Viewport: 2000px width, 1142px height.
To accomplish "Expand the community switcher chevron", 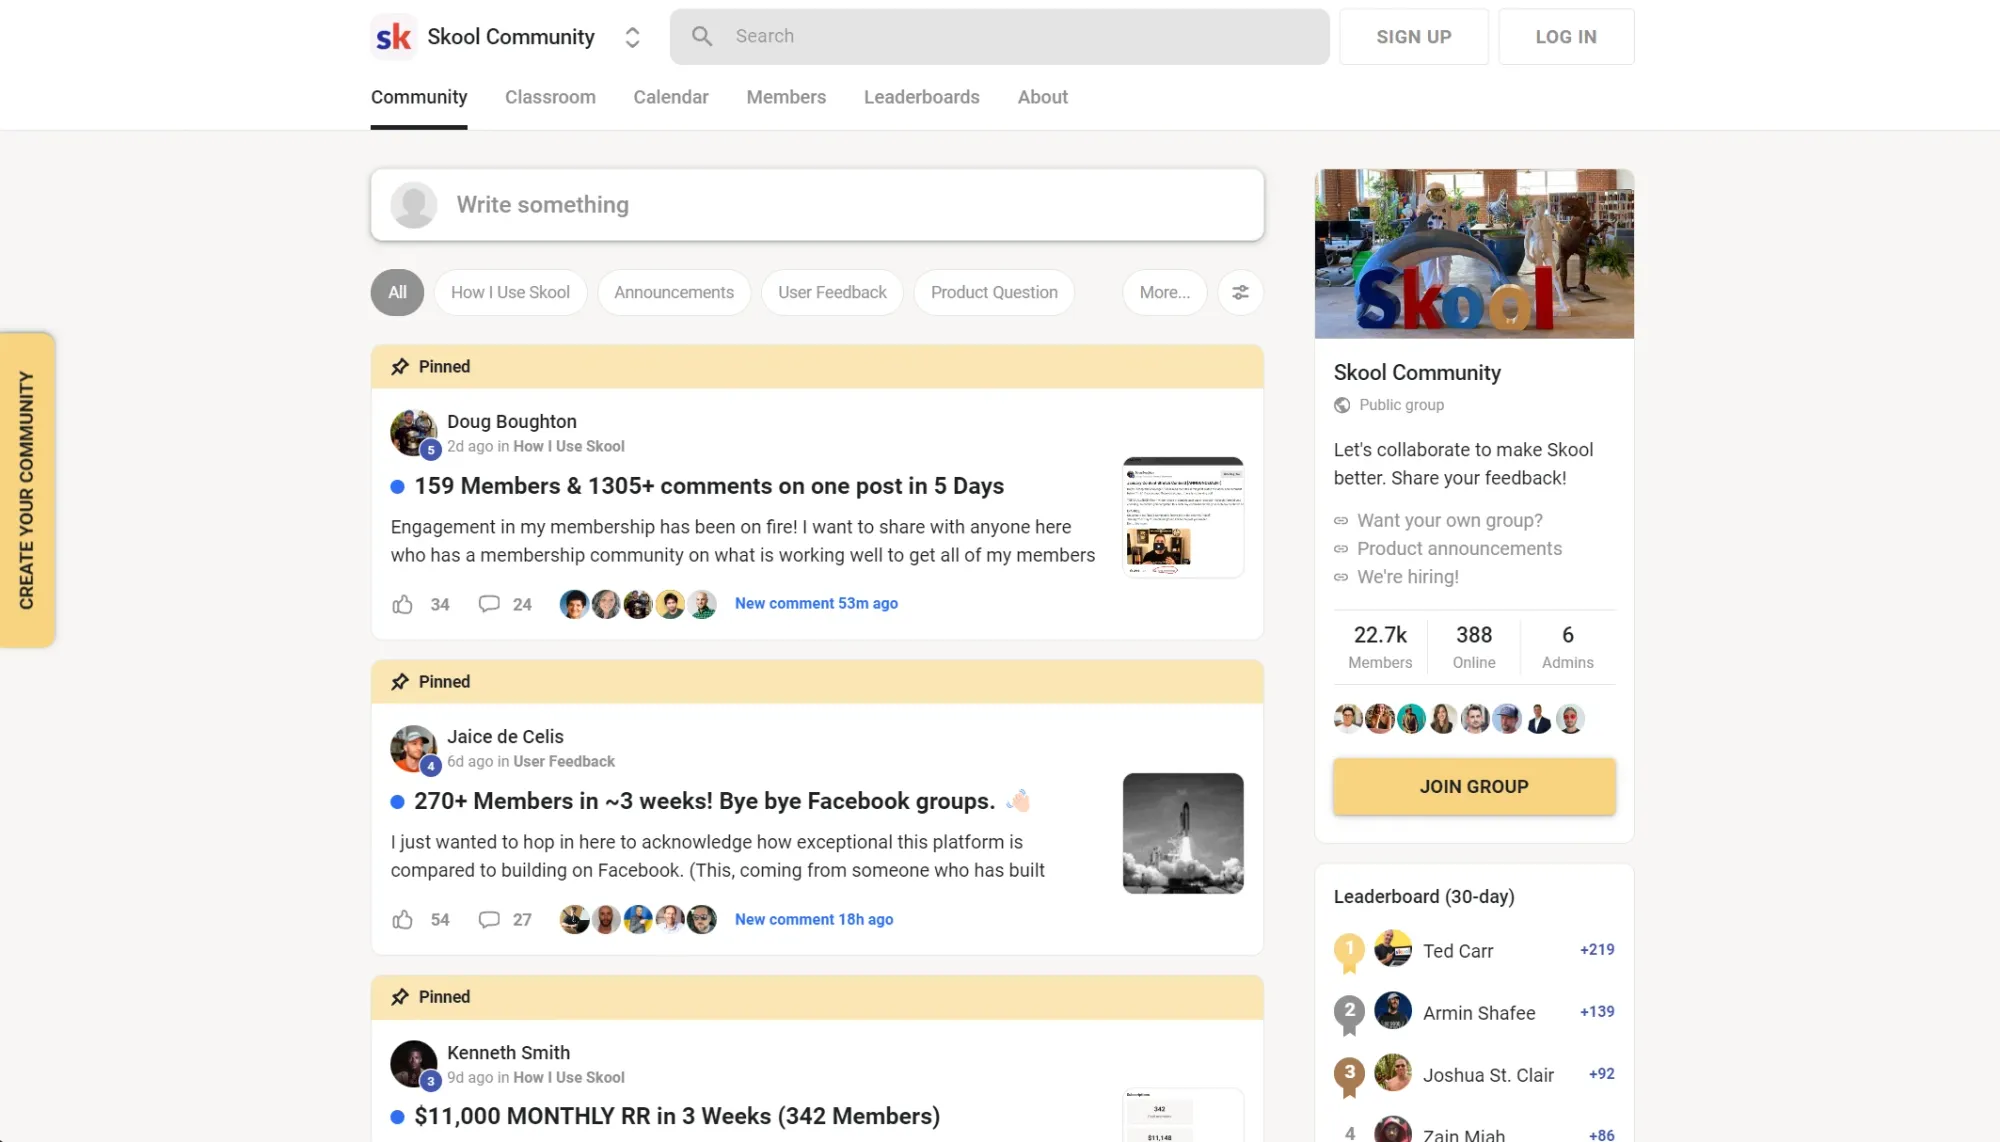I will click(632, 36).
